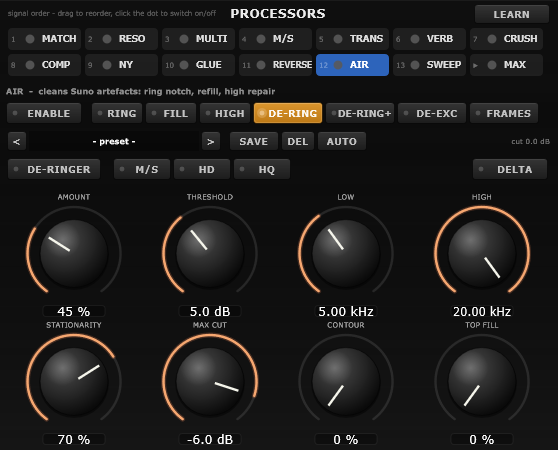The width and height of the screenshot is (558, 450).
Task: Go to the previous preset arrow
Action: pyautogui.click(x=17, y=141)
